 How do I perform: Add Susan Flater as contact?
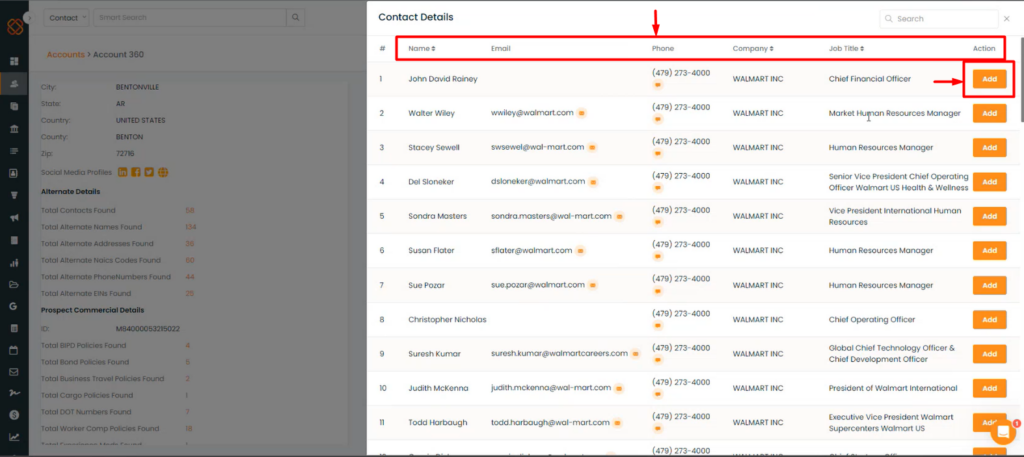point(989,251)
